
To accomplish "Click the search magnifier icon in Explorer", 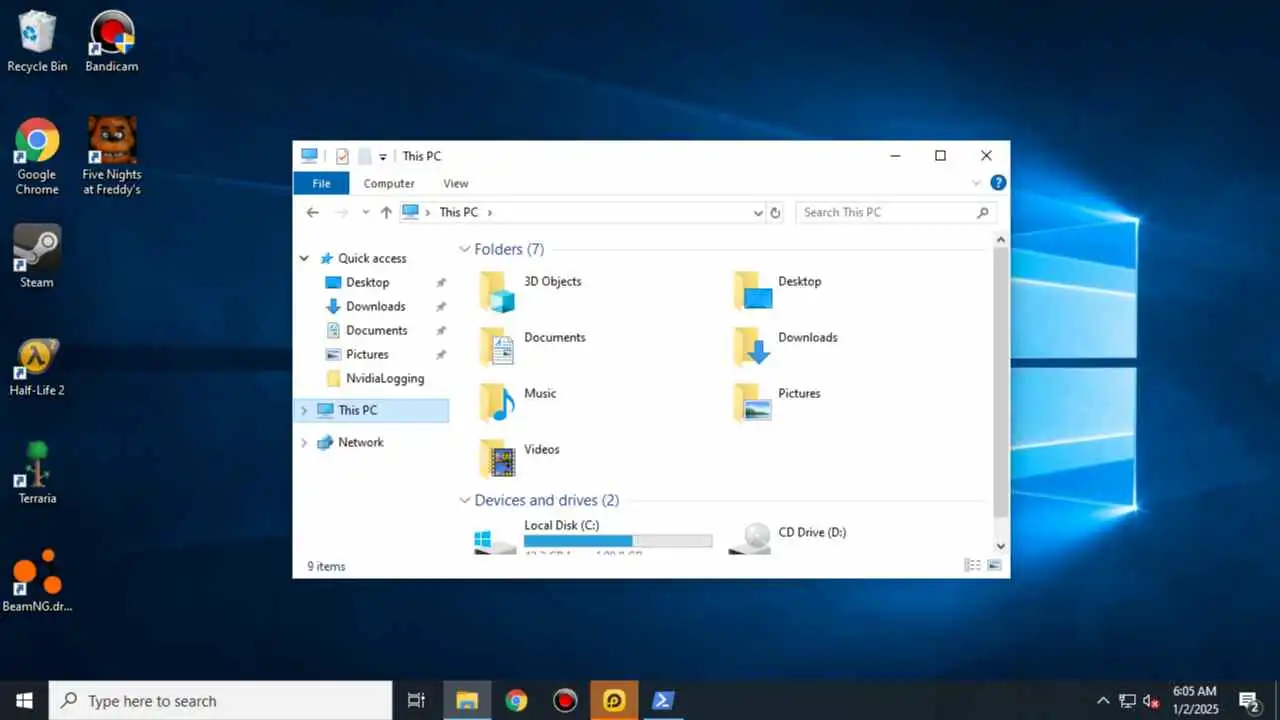I will point(983,212).
